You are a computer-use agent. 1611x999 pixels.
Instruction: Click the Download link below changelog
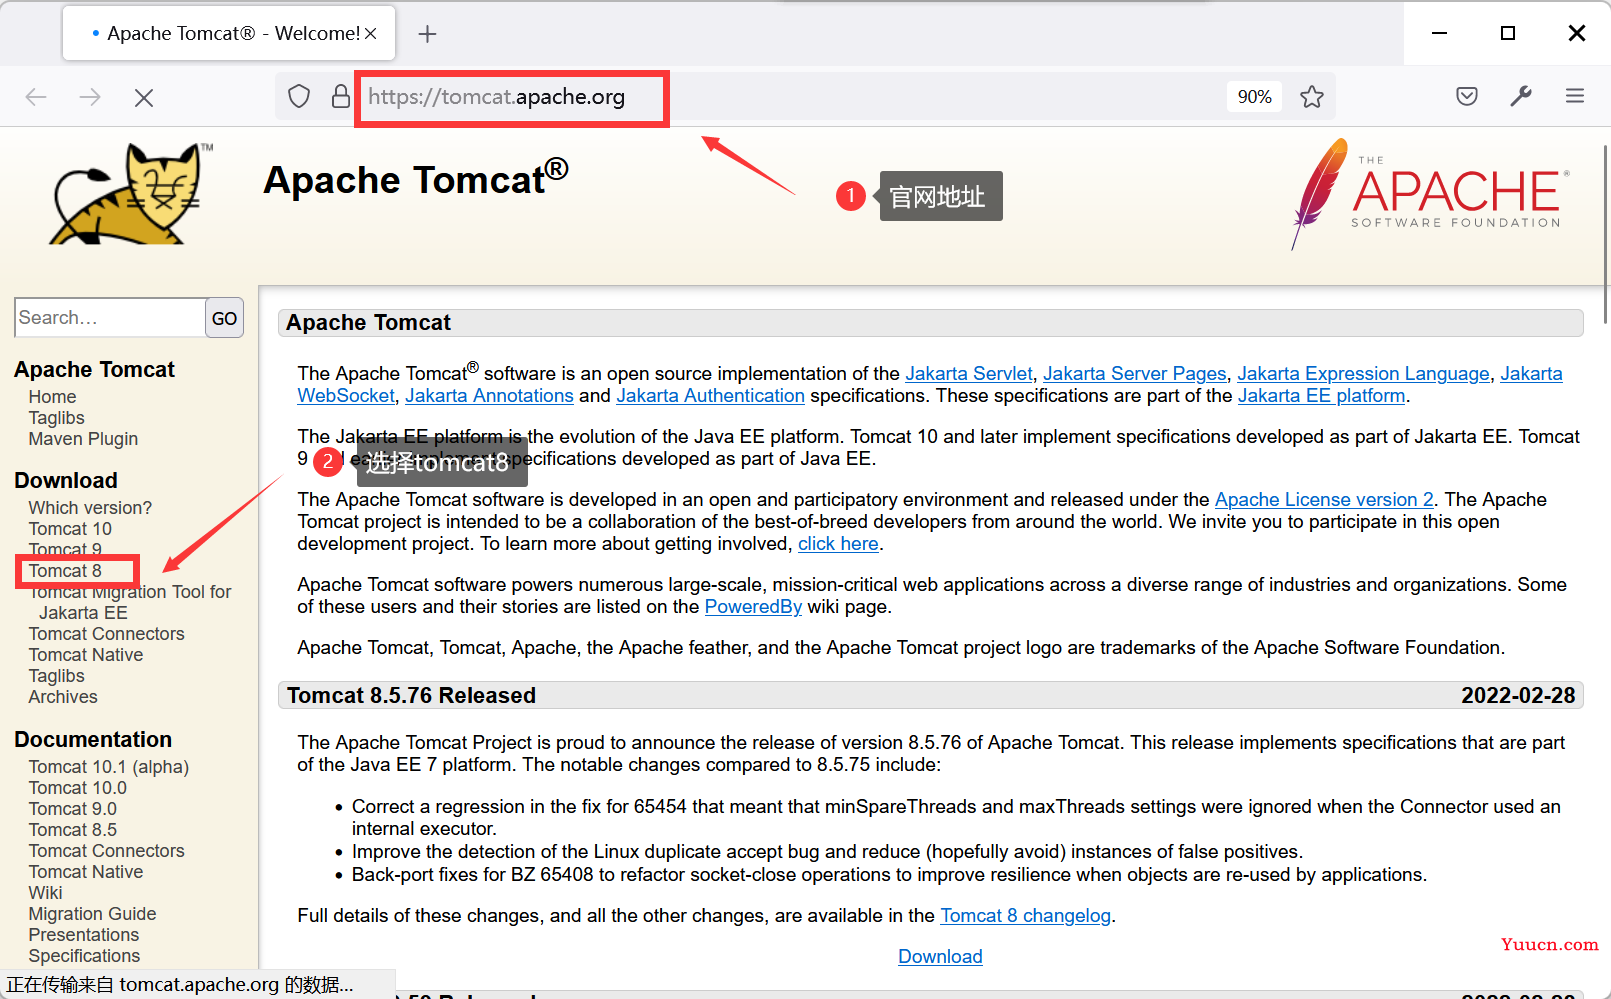click(x=940, y=957)
